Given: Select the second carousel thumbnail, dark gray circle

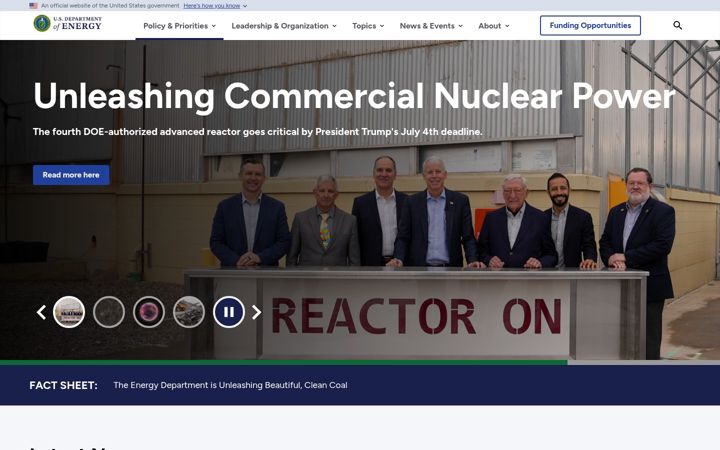Looking at the screenshot, I should tap(109, 312).
